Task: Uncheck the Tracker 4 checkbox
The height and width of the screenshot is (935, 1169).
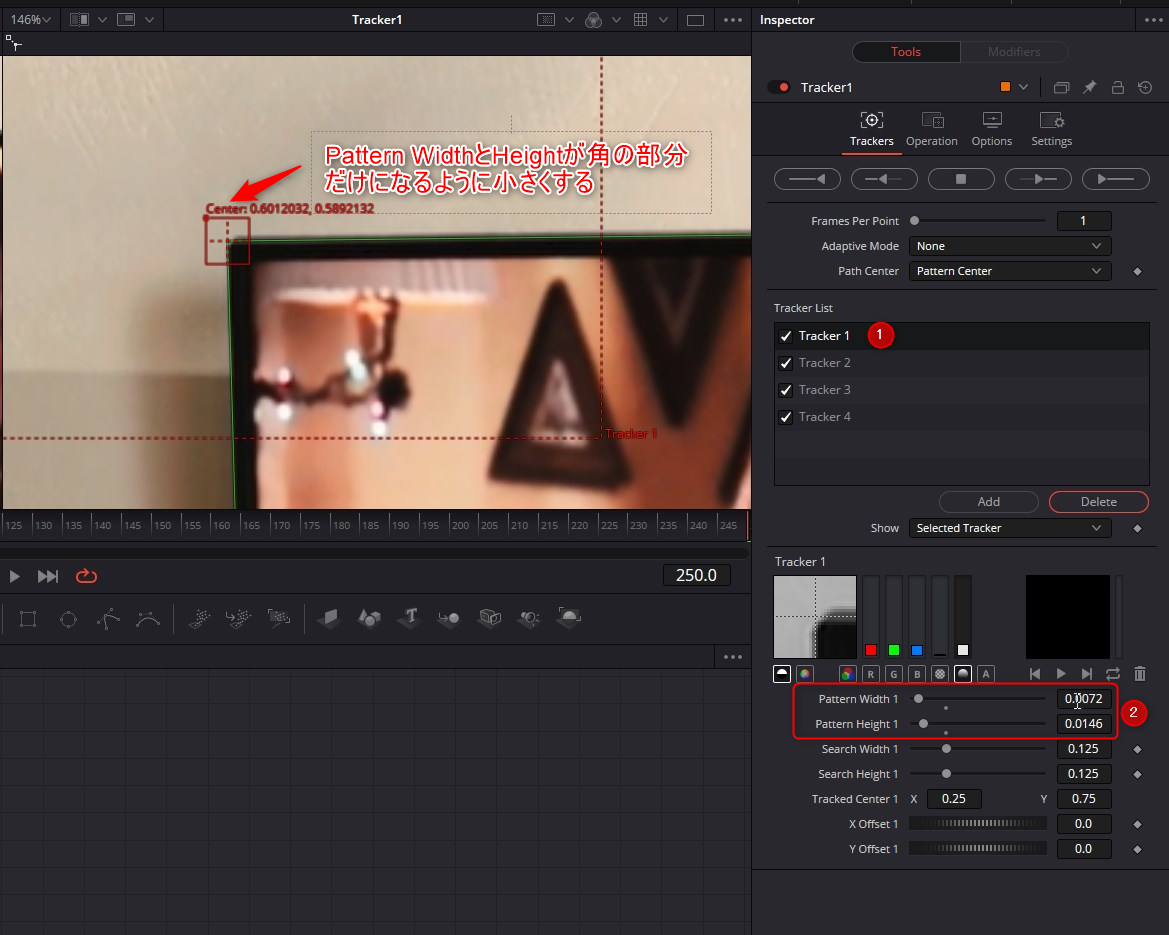Action: 786,417
